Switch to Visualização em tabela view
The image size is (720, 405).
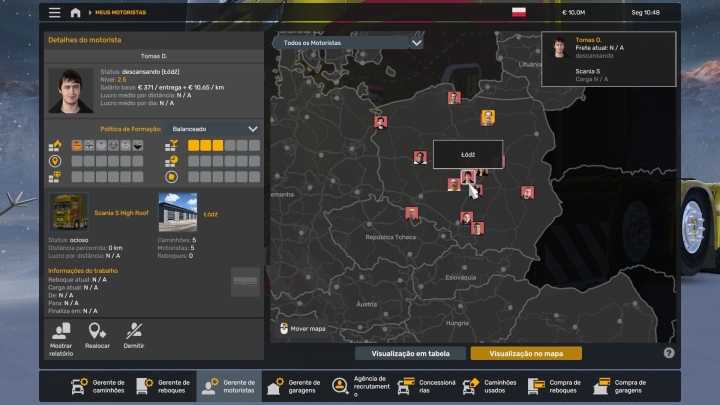[x=411, y=353]
